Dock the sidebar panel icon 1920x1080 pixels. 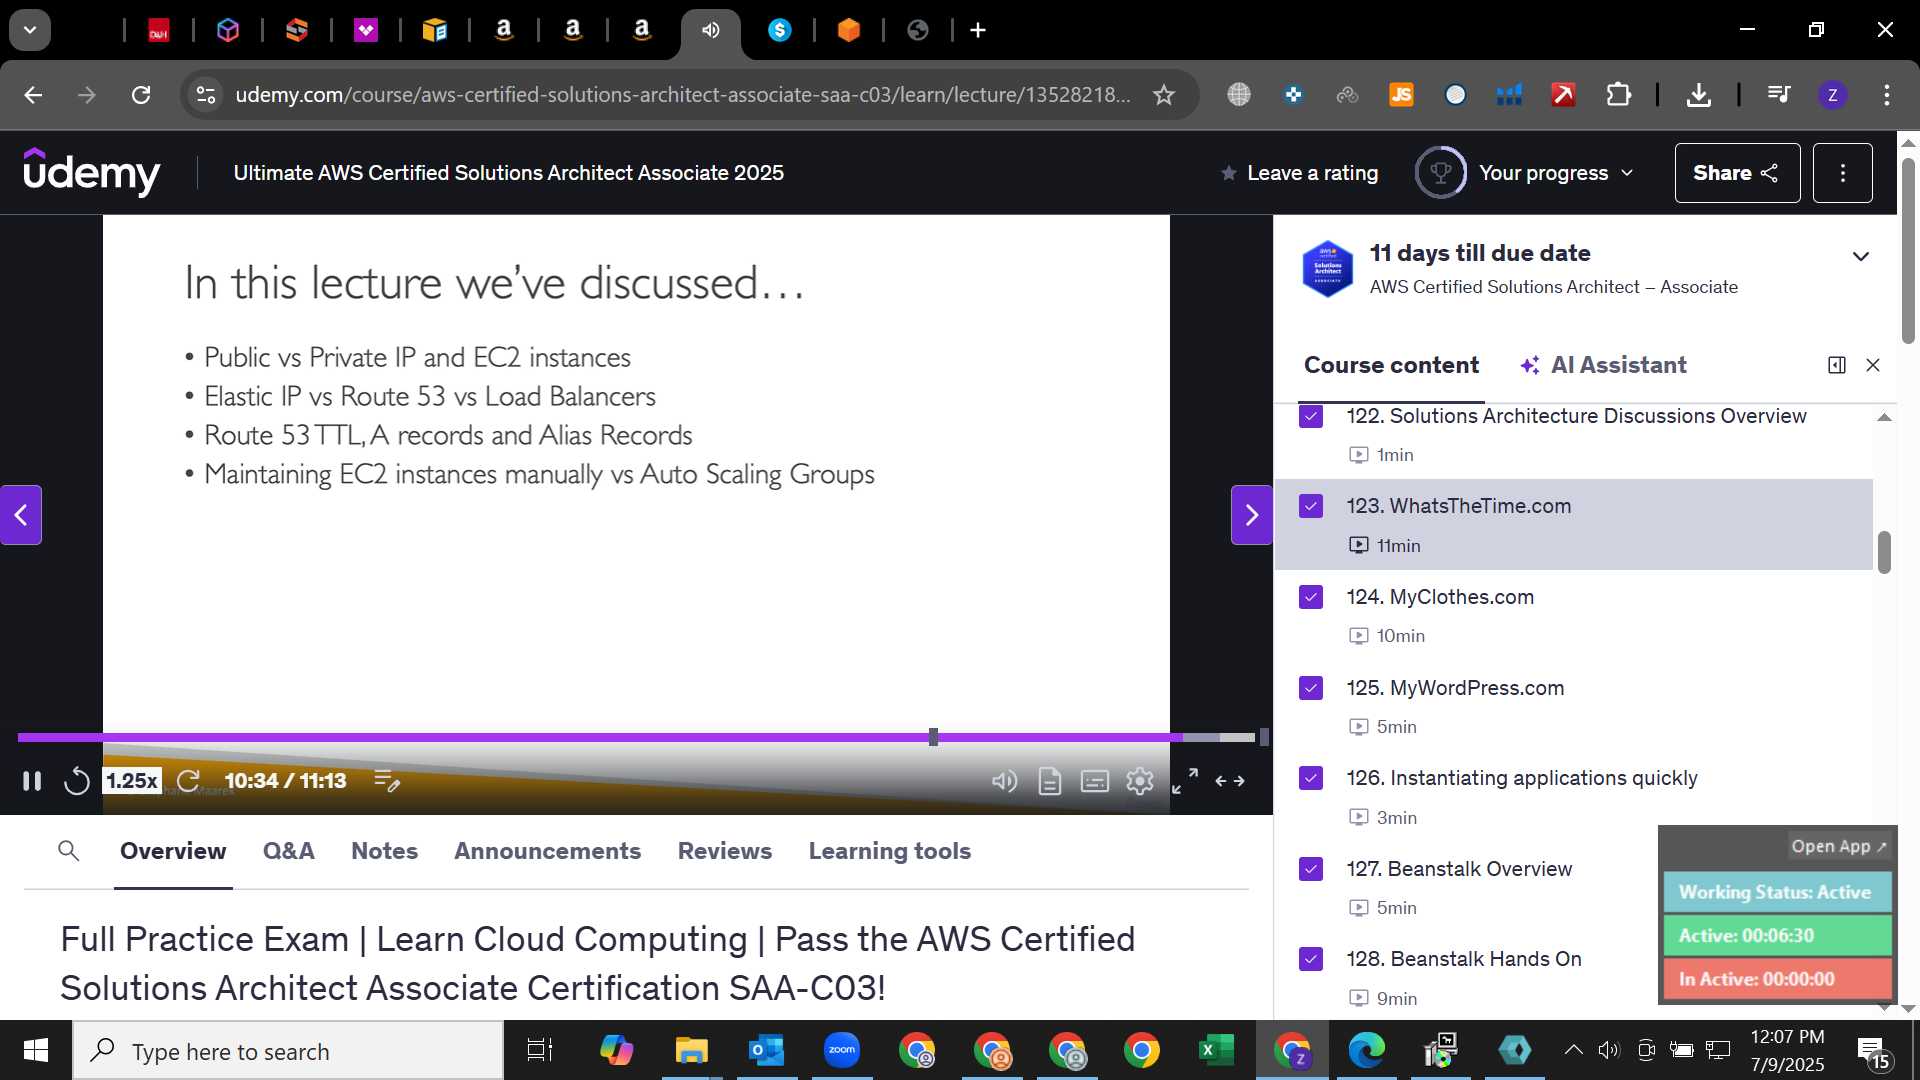(x=1837, y=365)
